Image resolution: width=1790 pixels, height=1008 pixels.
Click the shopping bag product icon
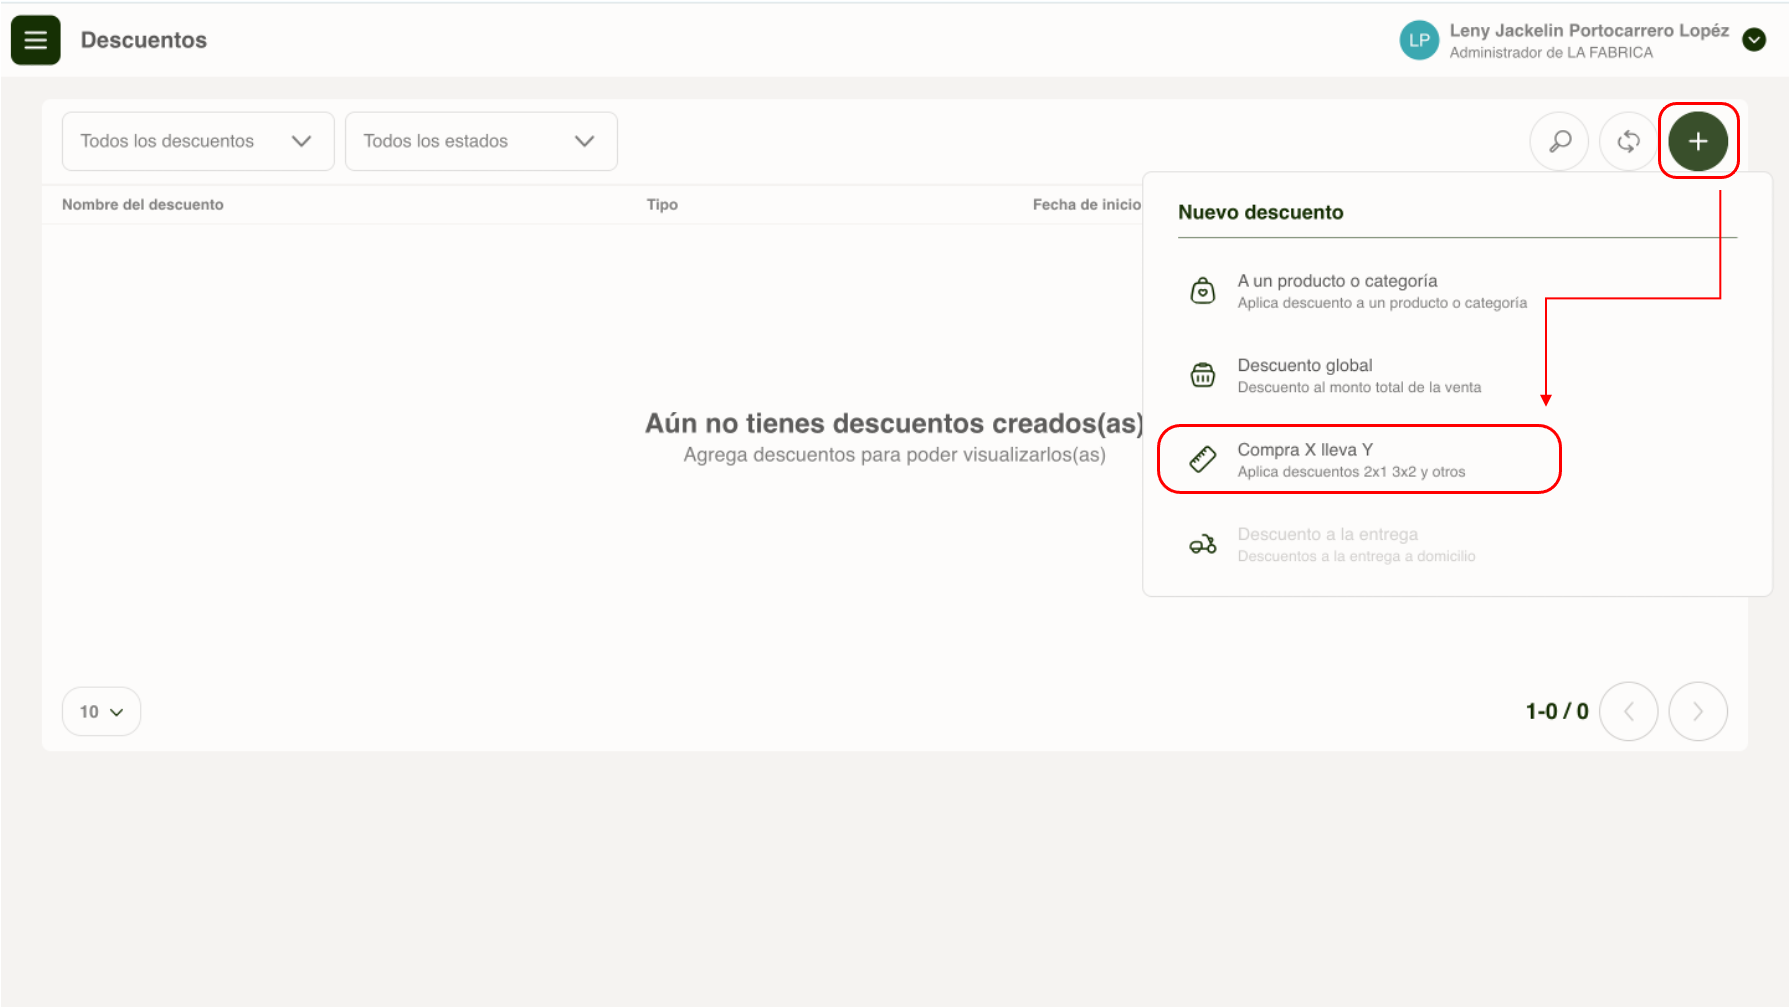click(1203, 291)
